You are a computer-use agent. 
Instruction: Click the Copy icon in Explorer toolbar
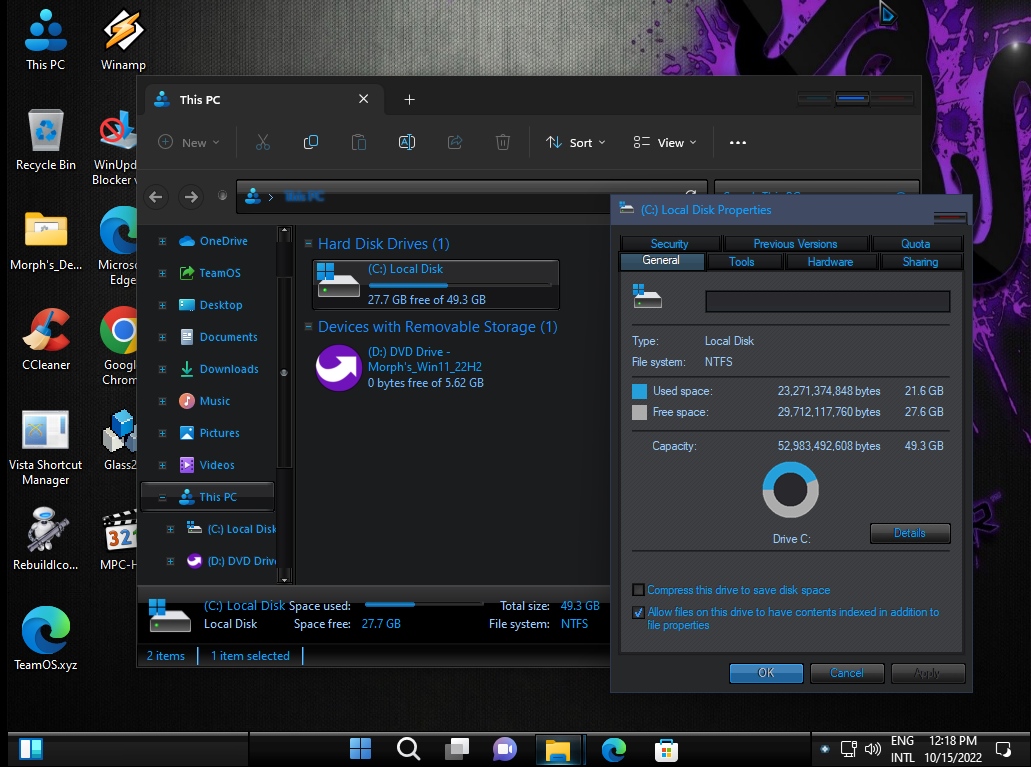tap(311, 143)
